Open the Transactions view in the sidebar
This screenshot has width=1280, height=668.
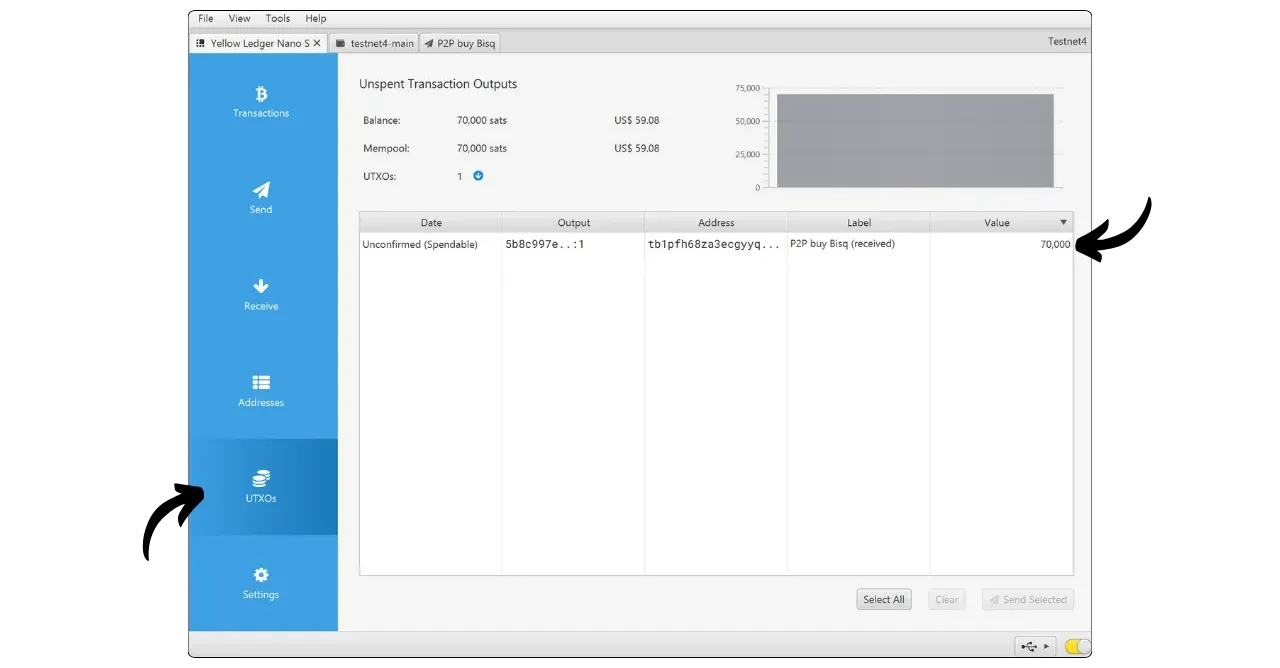261,101
